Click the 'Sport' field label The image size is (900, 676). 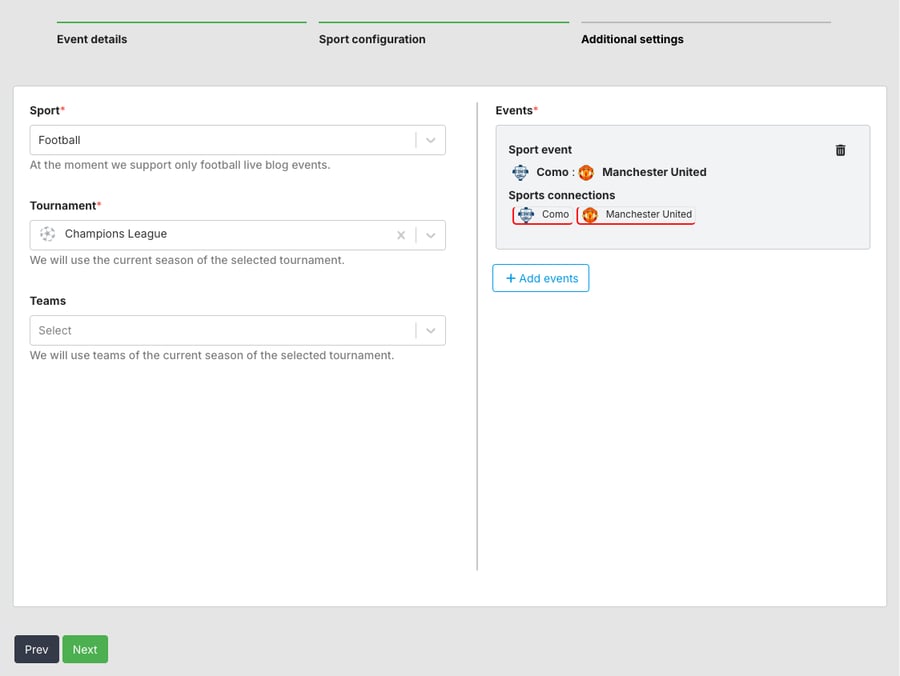(45, 111)
